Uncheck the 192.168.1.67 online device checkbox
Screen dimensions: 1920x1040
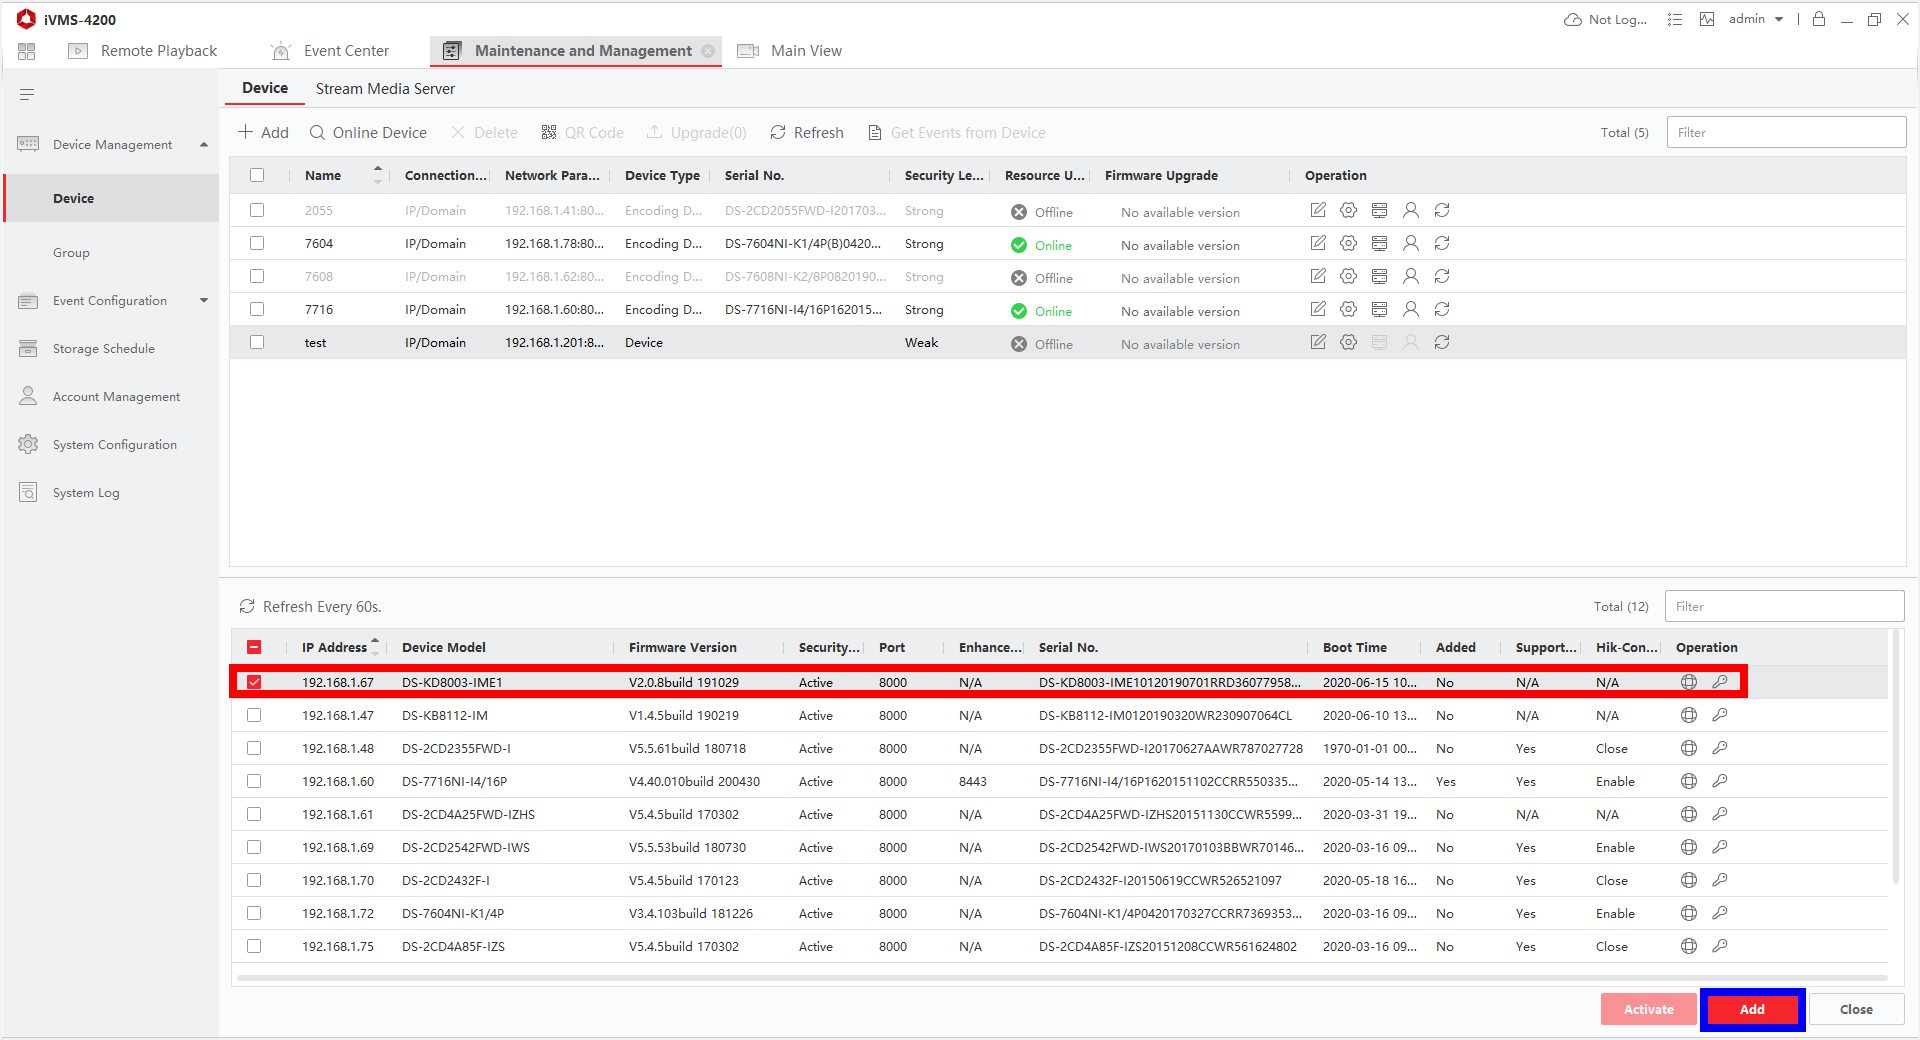[254, 682]
